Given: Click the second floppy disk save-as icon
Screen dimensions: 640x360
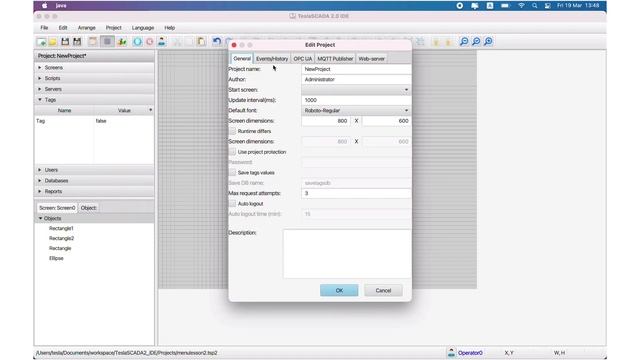Looking at the screenshot, I should point(77,42).
